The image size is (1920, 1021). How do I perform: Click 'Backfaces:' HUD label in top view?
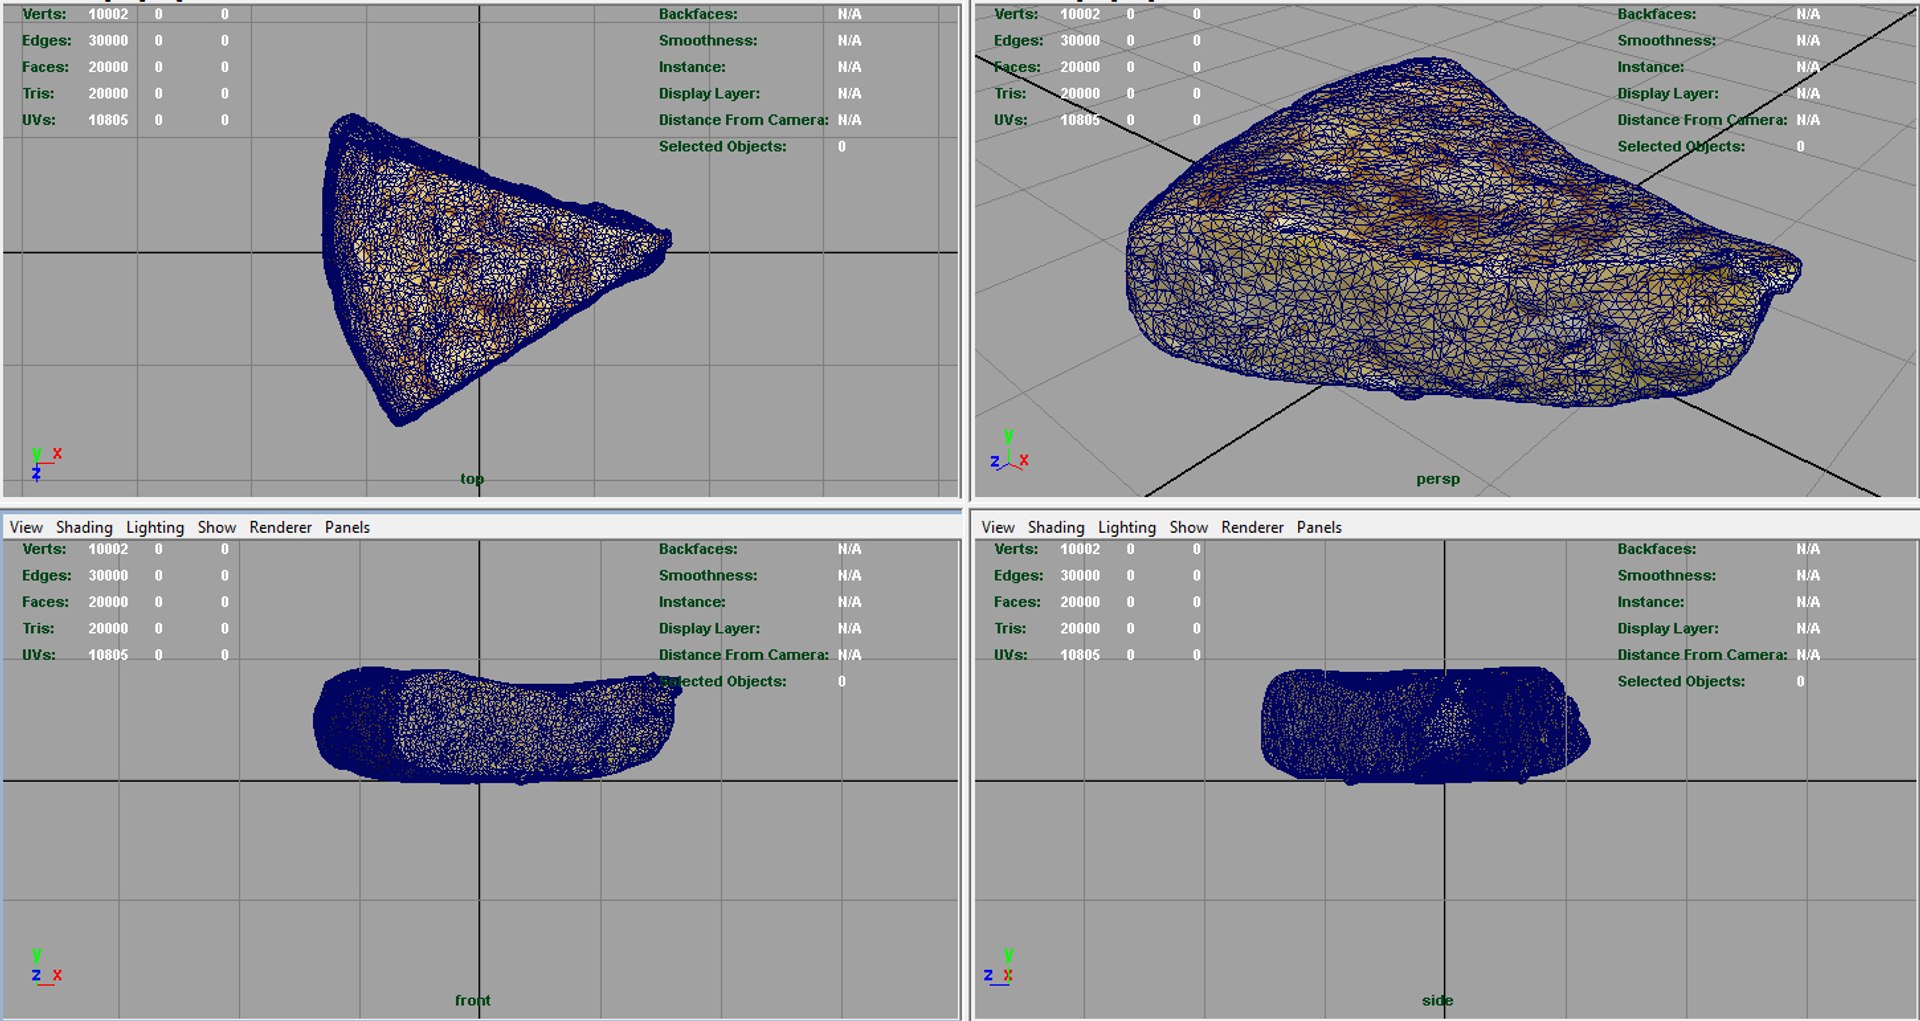click(698, 14)
